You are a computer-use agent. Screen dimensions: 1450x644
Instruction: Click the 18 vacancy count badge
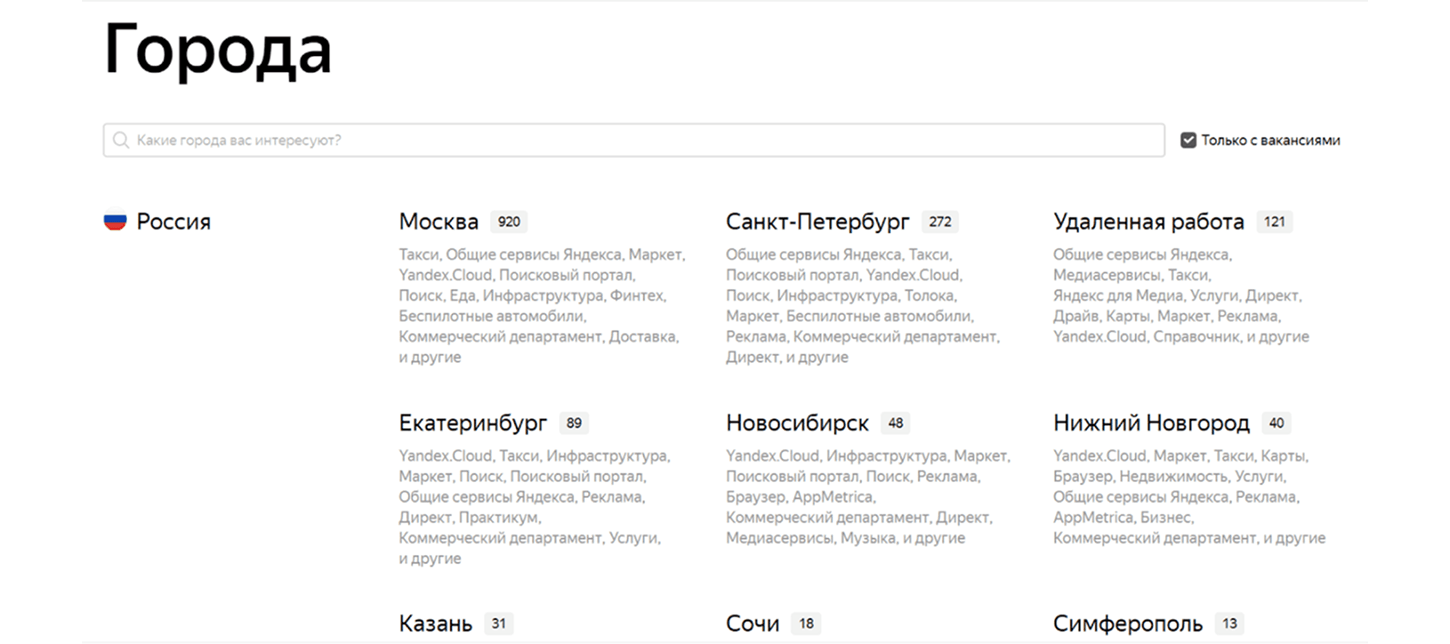[x=805, y=624]
